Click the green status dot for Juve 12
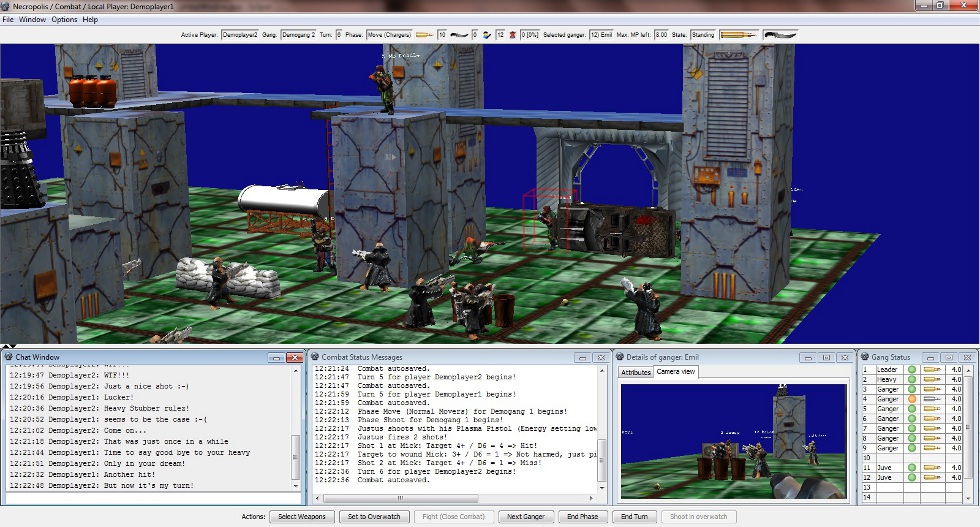This screenshot has width=980, height=527. (x=912, y=477)
